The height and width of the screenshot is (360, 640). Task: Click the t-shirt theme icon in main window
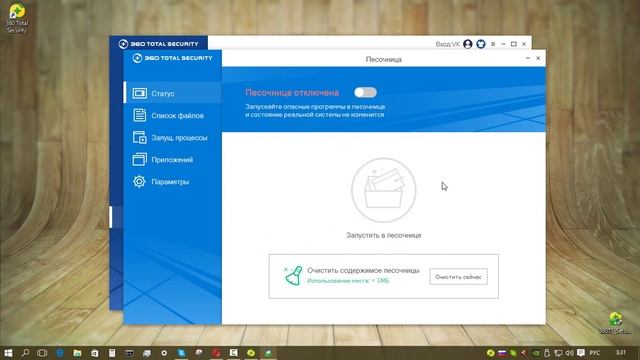(x=481, y=44)
